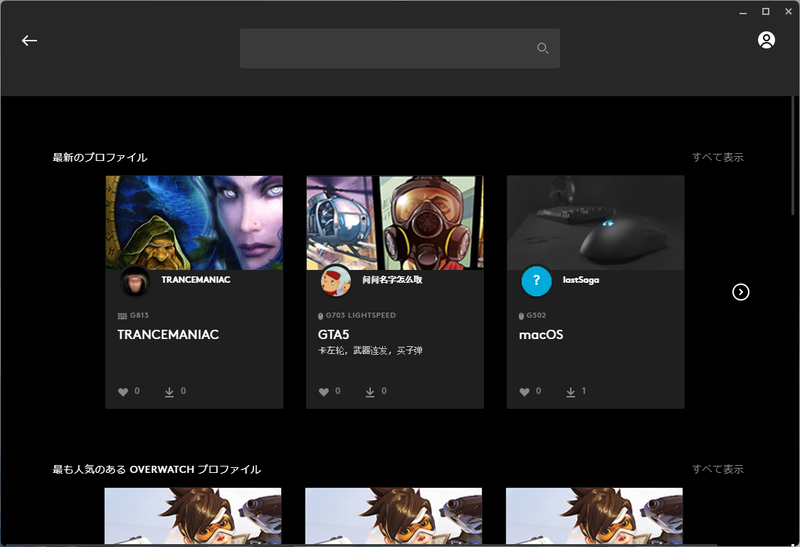This screenshot has width=800, height=547.
Task: Select TRANCEMANIAC profile title
Action: pyautogui.click(x=168, y=335)
